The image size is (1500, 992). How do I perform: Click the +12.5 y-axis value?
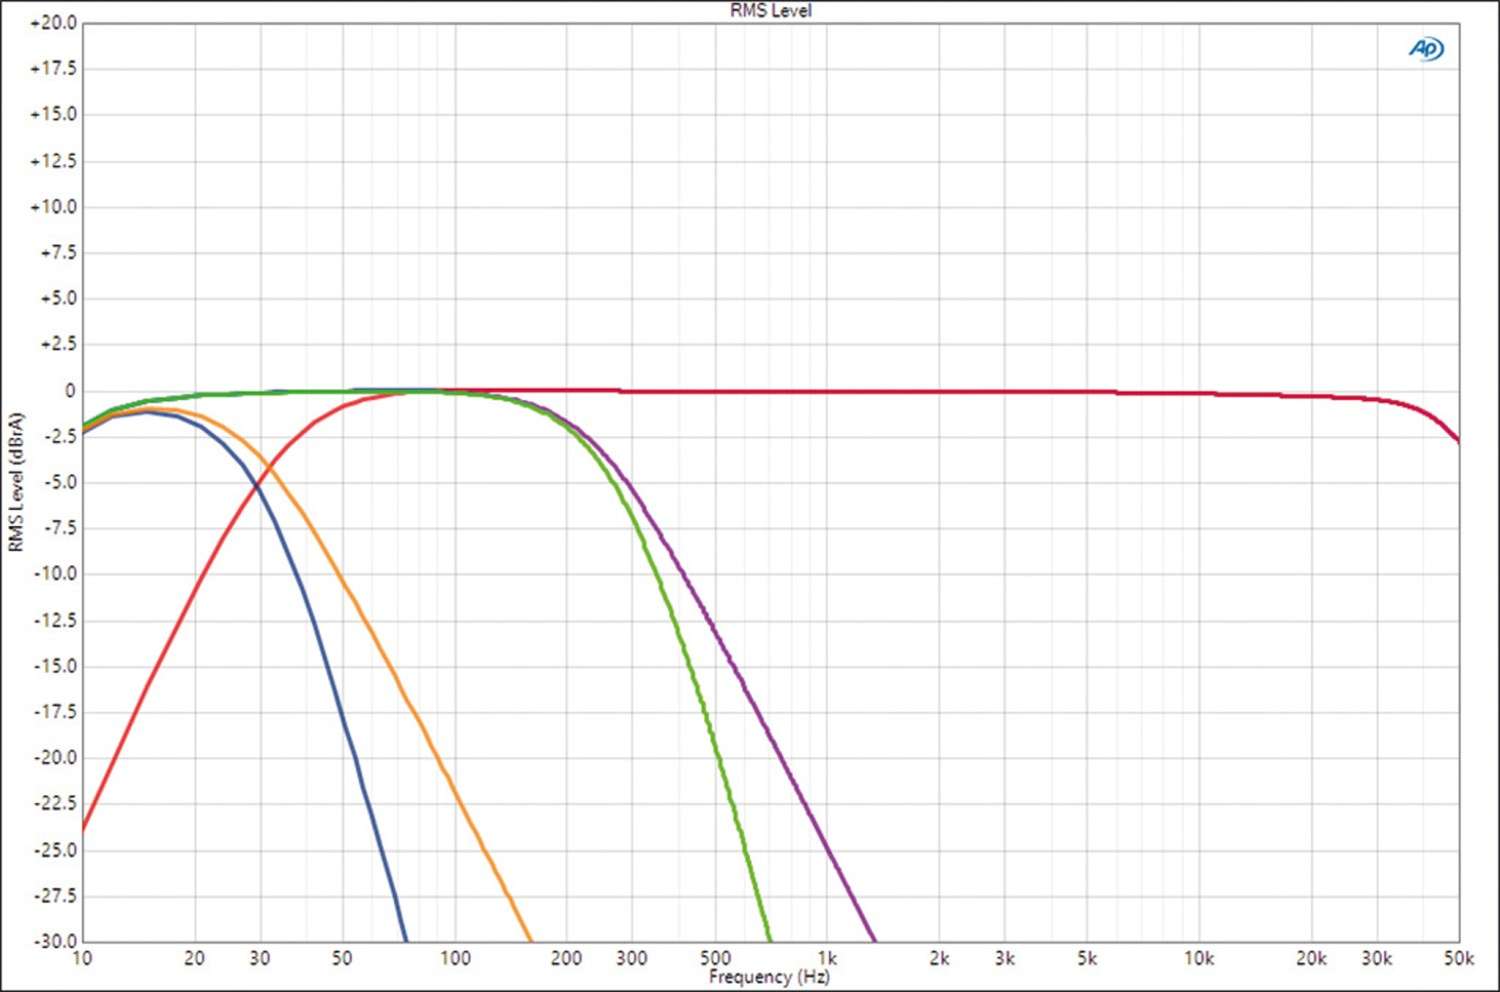[x=53, y=161]
